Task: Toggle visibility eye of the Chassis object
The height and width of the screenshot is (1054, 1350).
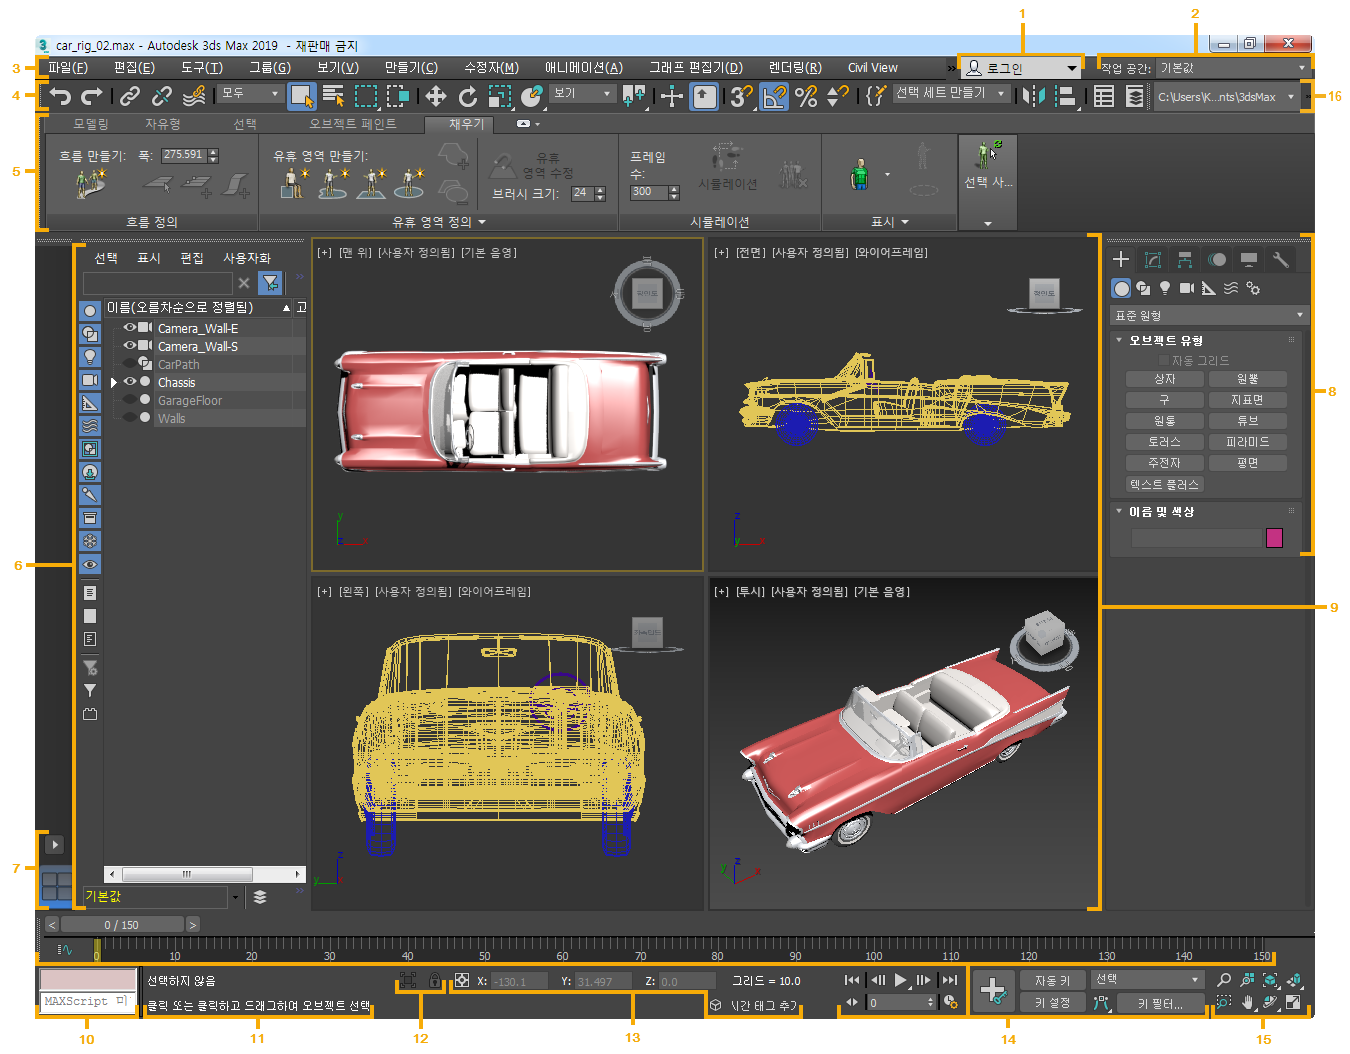Action: tap(129, 382)
